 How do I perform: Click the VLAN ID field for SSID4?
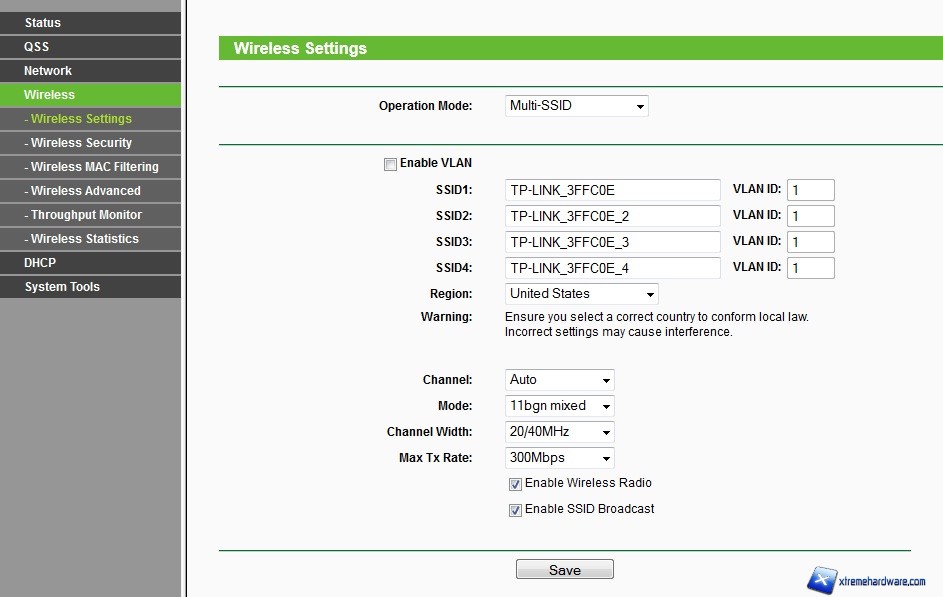coord(810,268)
